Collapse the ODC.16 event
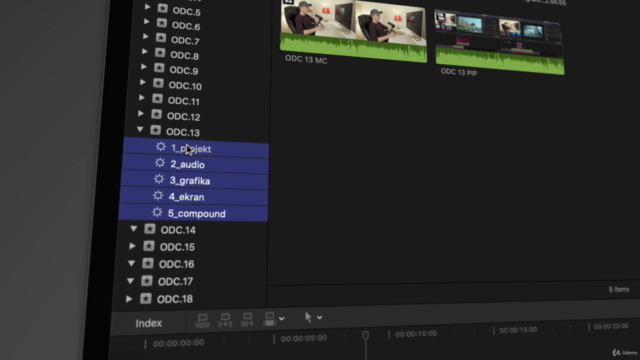 [x=131, y=264]
